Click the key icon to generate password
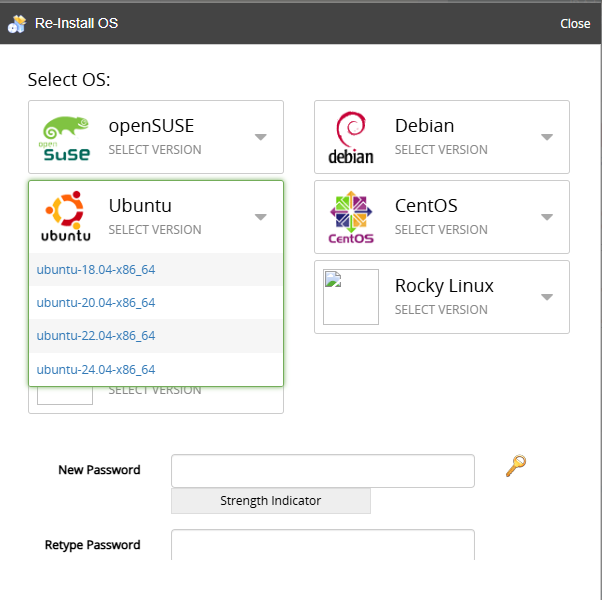 coord(516,466)
